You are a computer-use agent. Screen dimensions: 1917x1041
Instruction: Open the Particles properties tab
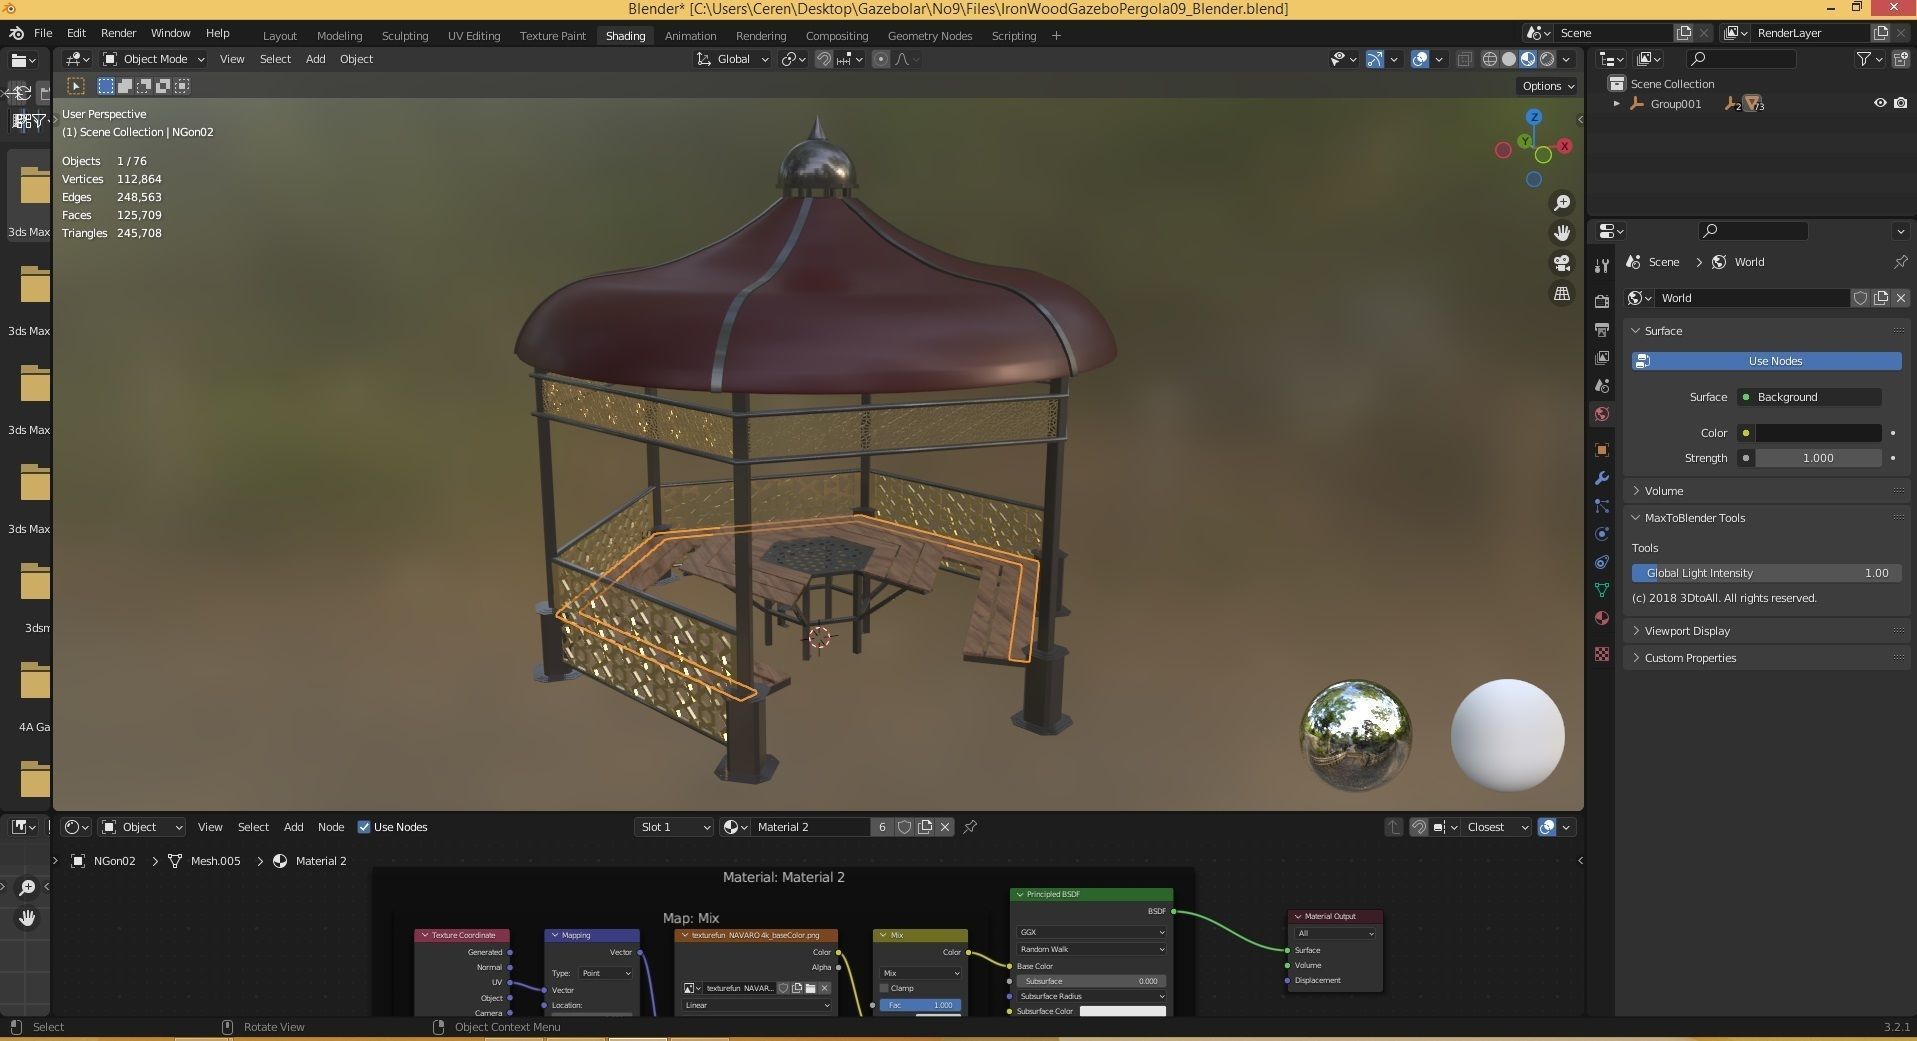pyautogui.click(x=1602, y=506)
